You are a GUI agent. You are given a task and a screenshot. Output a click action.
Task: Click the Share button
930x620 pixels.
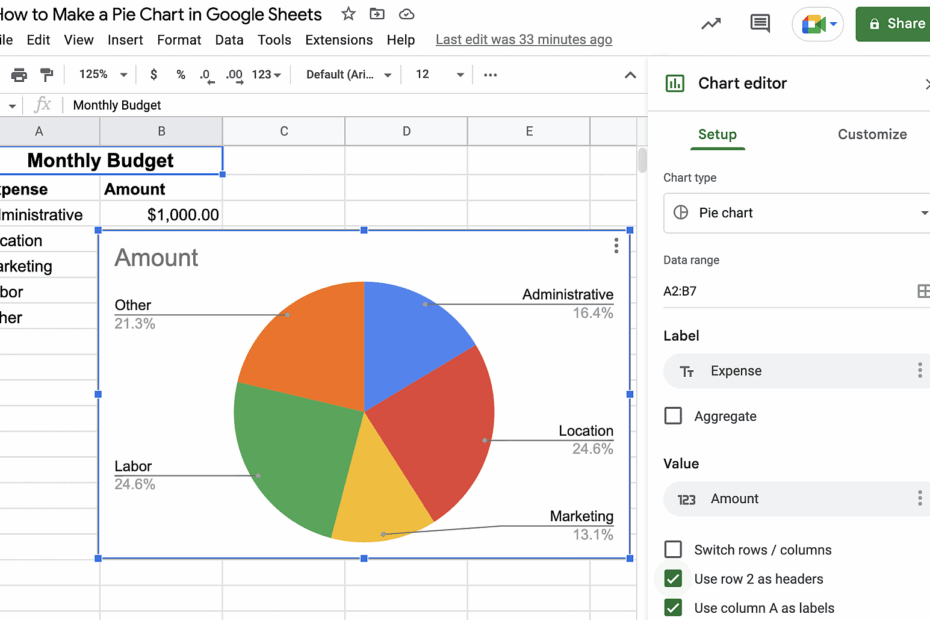[893, 24]
